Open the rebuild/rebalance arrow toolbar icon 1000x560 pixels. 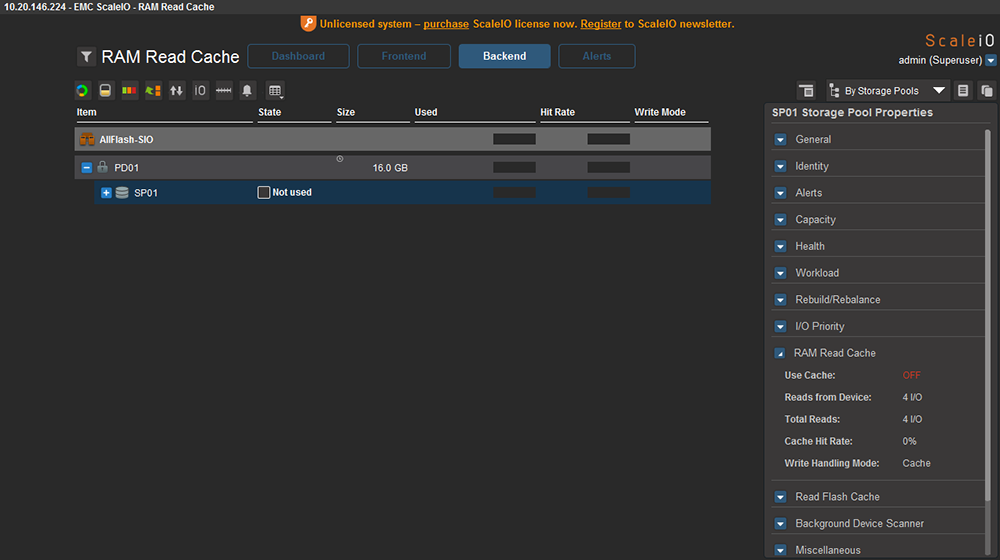click(x=153, y=91)
